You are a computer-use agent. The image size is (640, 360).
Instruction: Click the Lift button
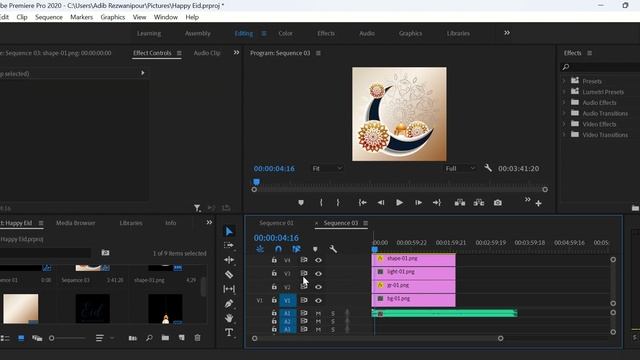pyautogui.click(x=460, y=202)
